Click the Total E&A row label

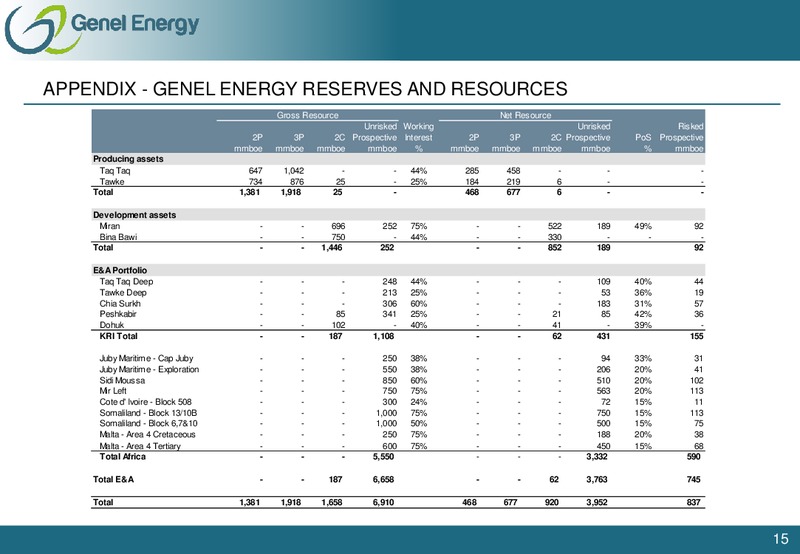(x=113, y=480)
